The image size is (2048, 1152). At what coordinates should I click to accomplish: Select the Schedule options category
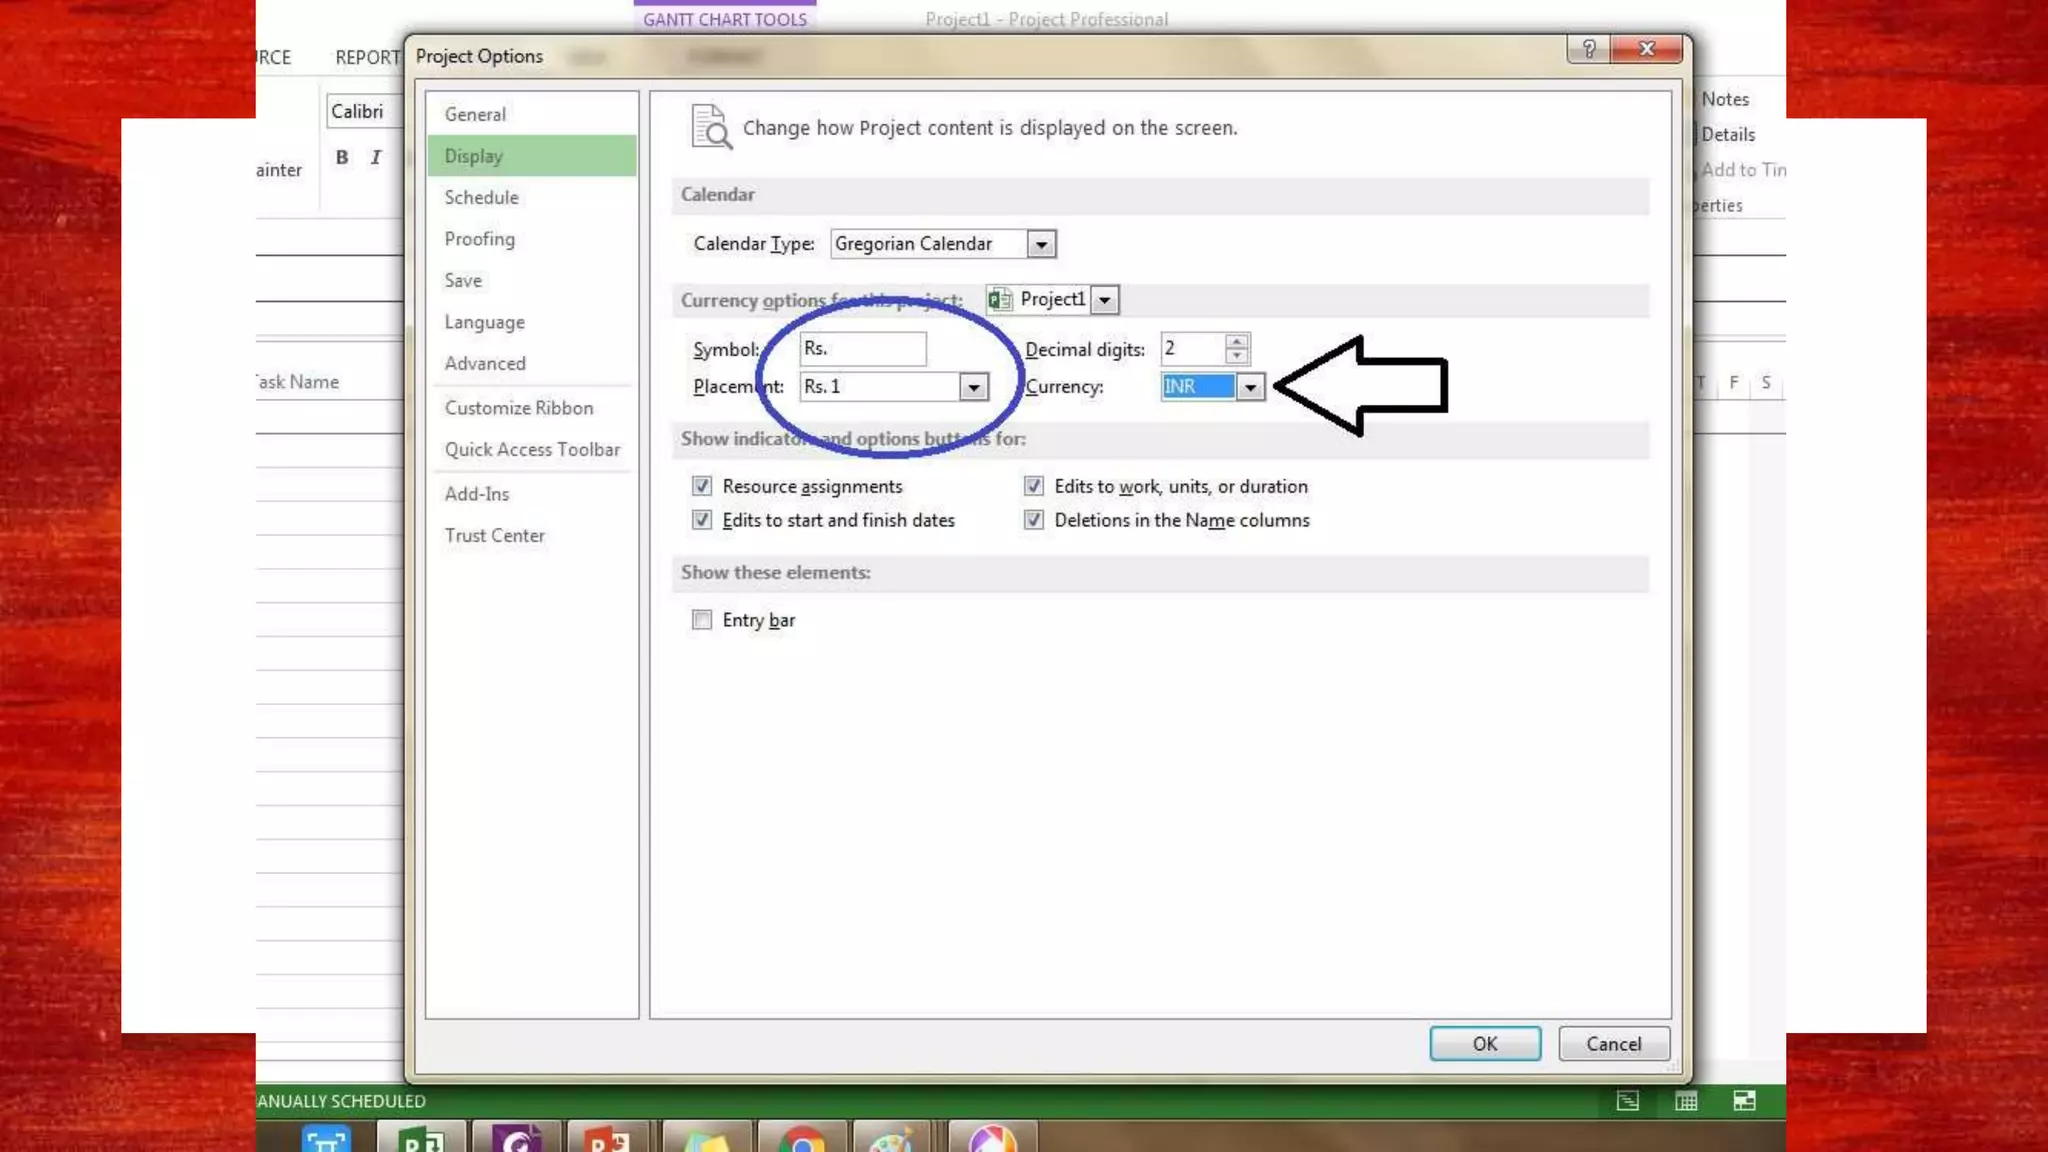coord(481,197)
